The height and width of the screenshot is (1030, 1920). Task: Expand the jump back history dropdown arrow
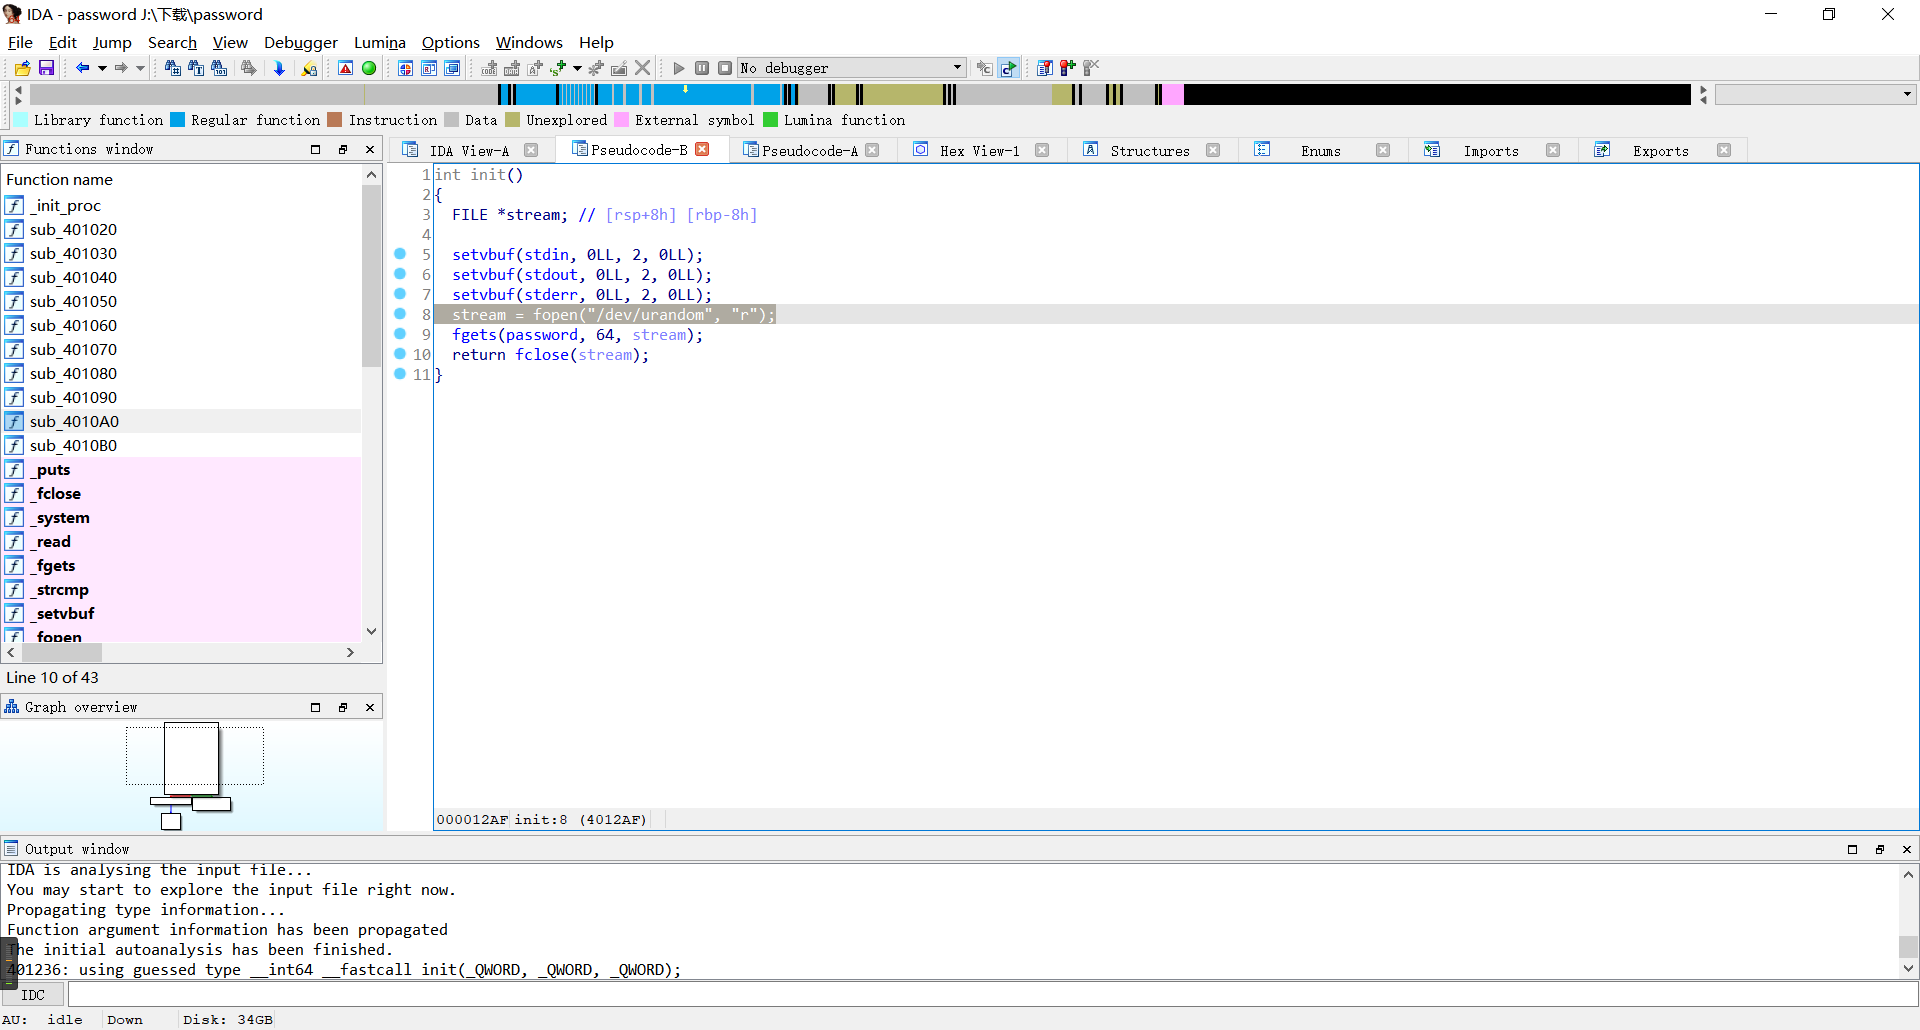(x=102, y=68)
